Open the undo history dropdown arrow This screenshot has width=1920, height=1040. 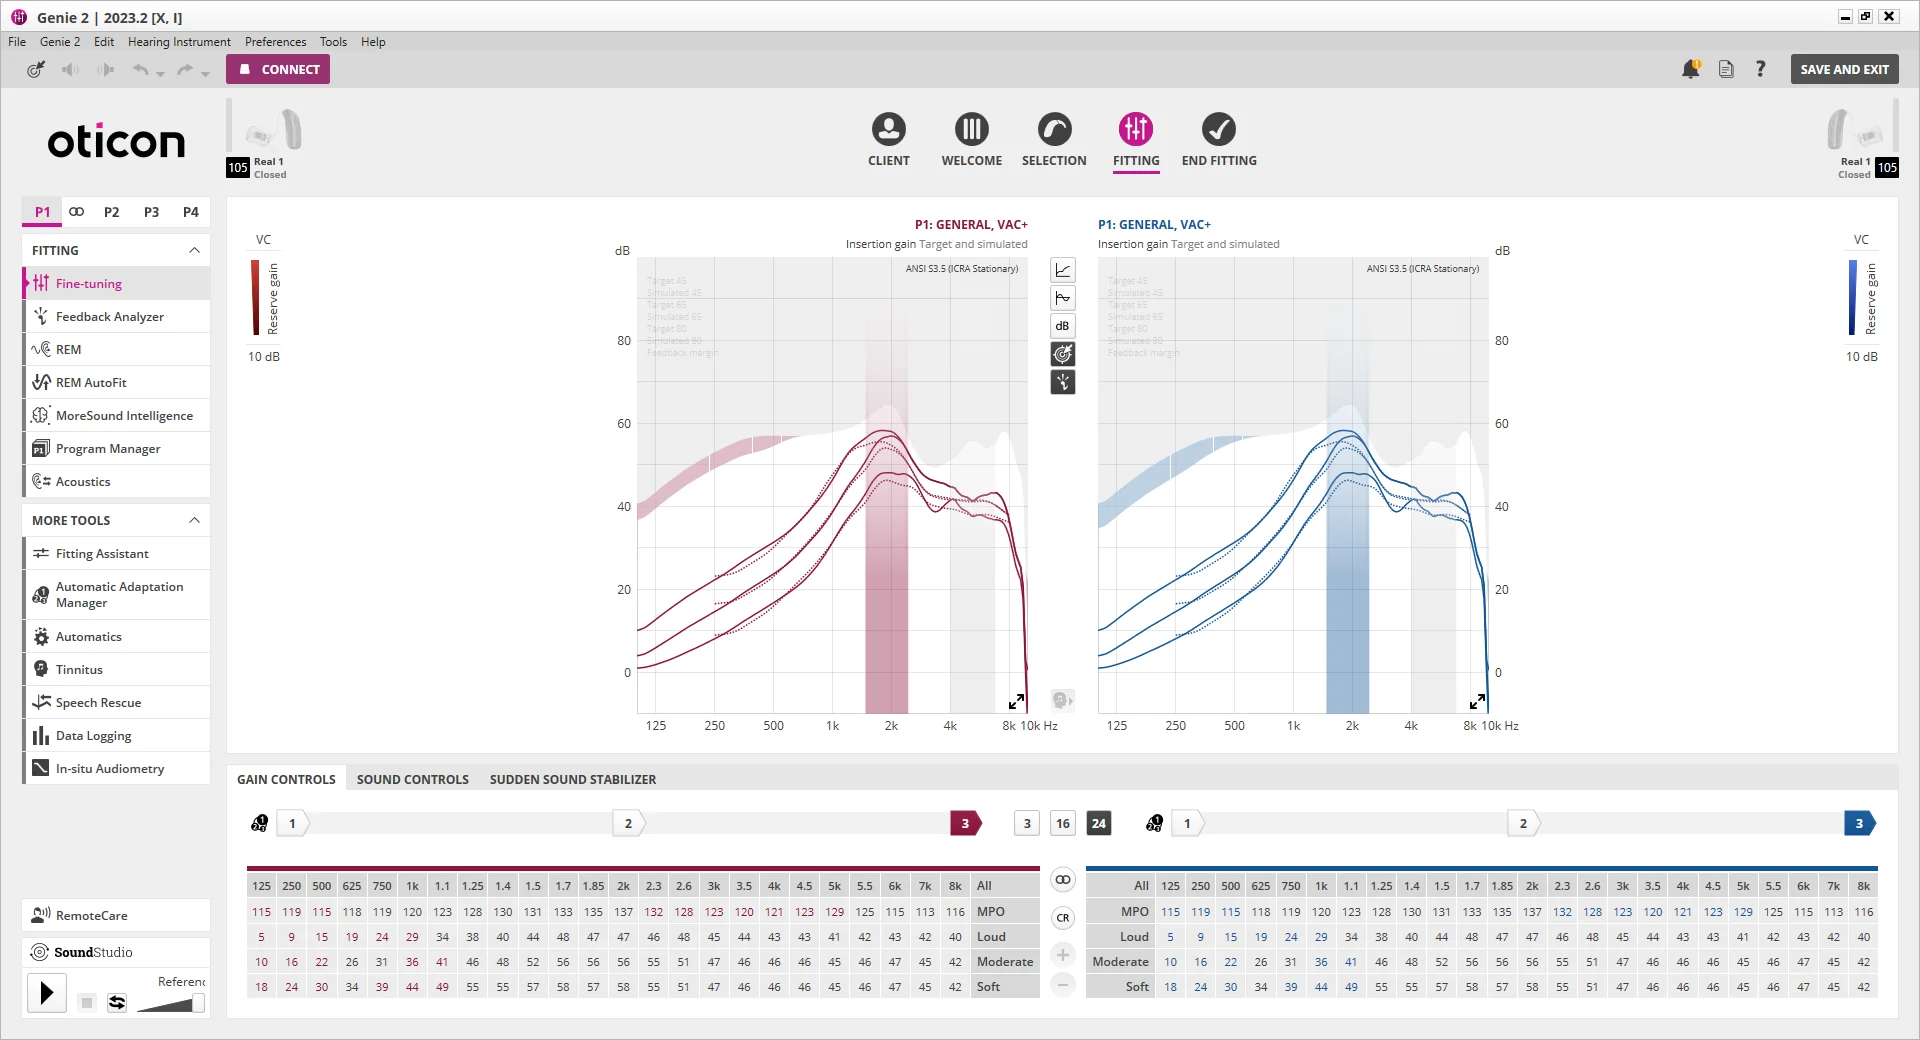(160, 74)
